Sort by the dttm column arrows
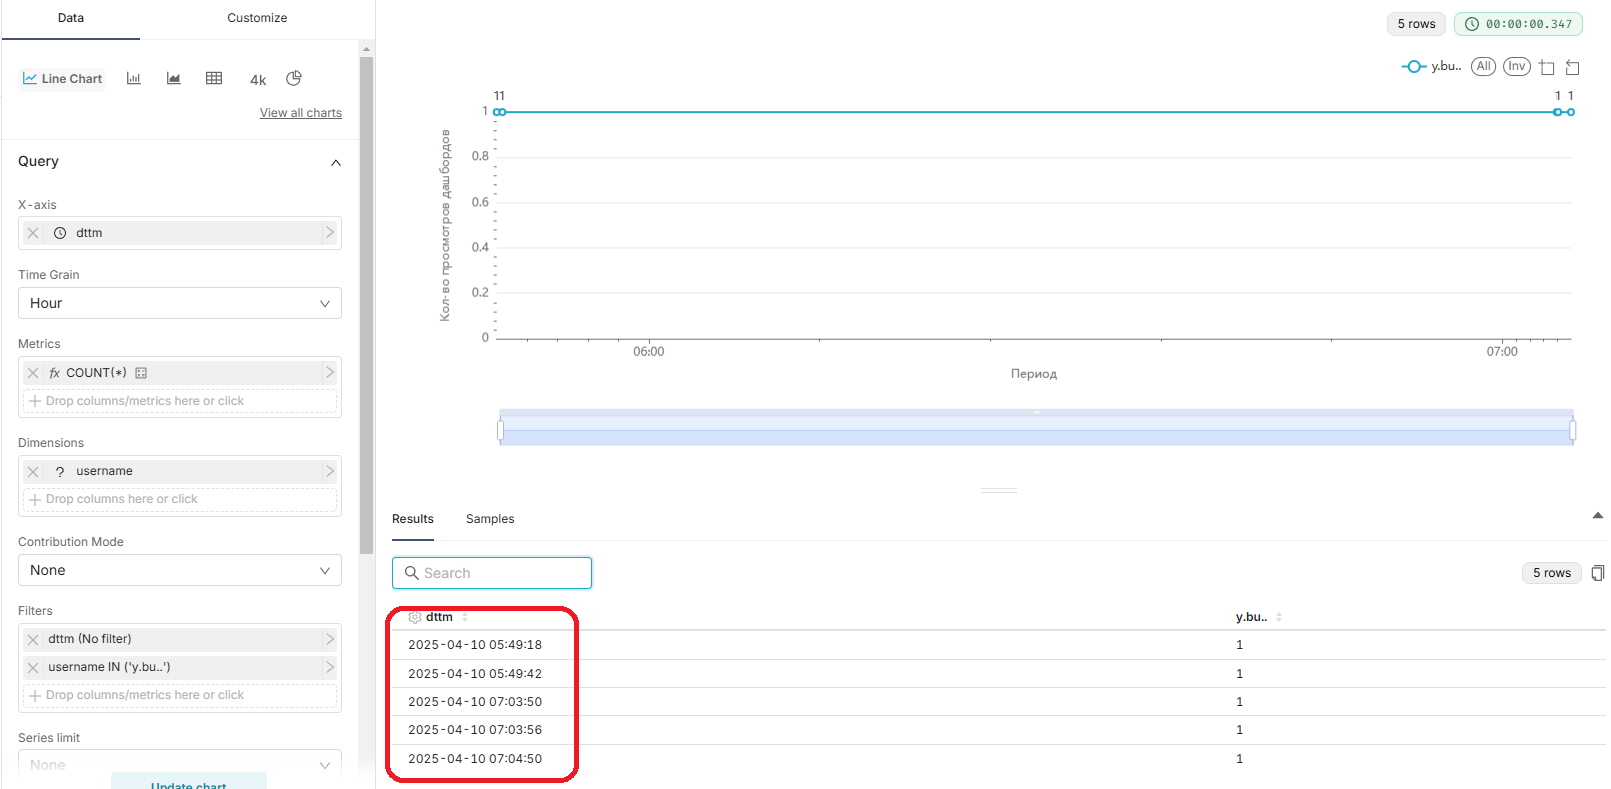 coord(465,617)
